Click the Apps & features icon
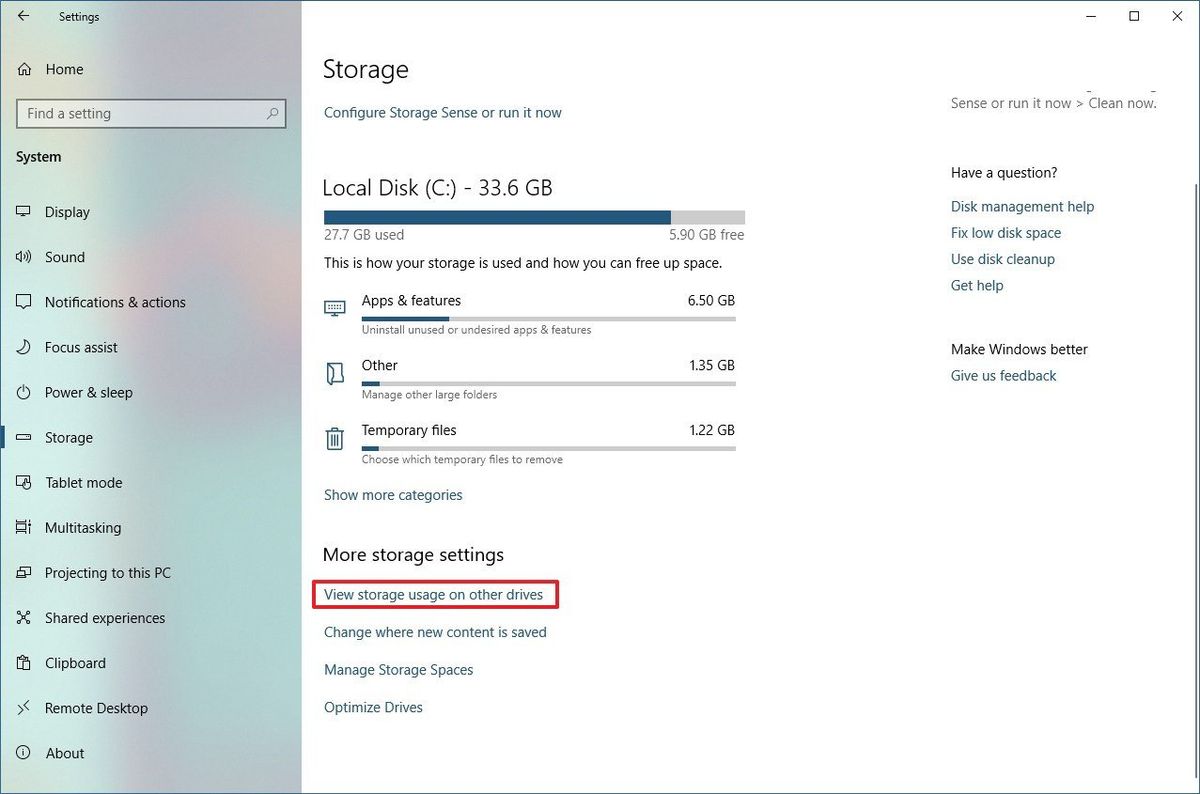Image resolution: width=1200 pixels, height=794 pixels. [335, 307]
